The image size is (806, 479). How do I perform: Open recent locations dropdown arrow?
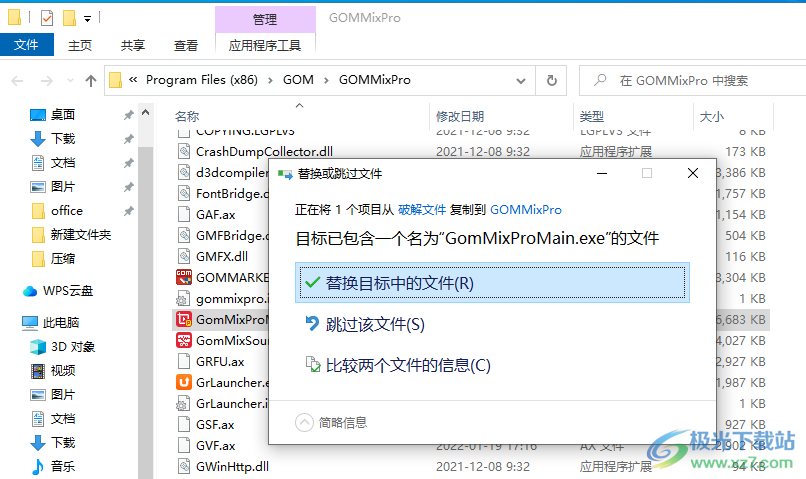(x=70, y=81)
